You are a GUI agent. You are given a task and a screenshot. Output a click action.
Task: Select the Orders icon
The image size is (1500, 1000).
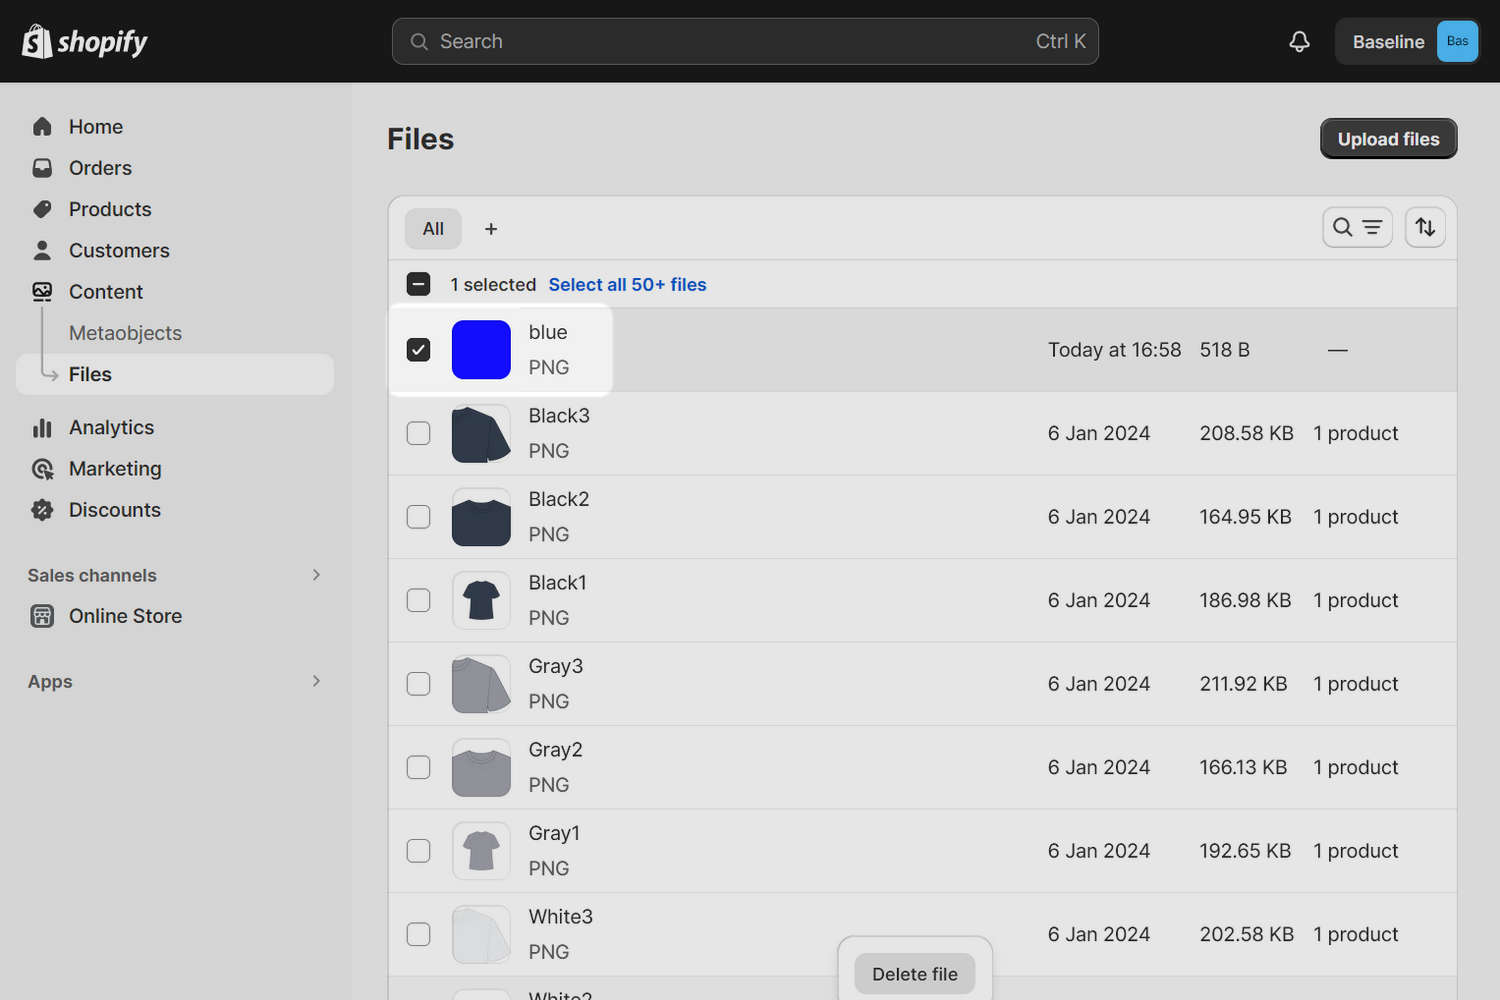click(x=42, y=167)
